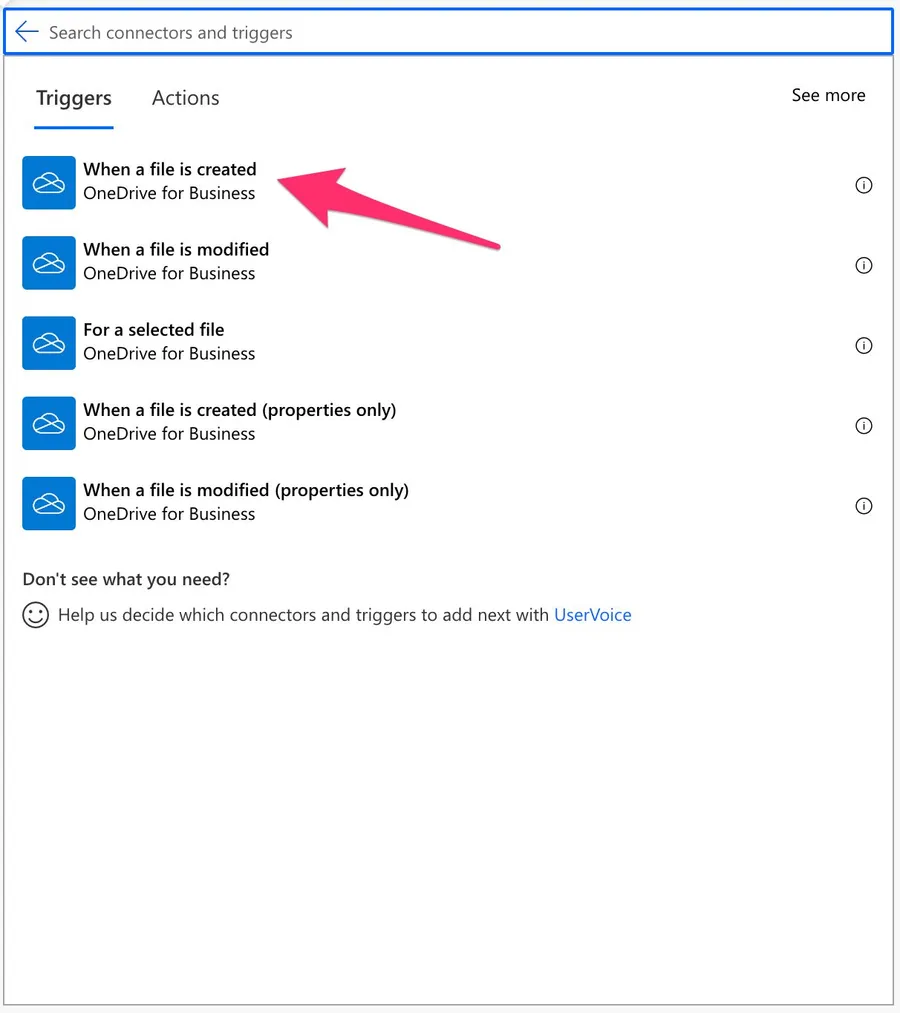Select 'When a file is created (properties only)' text
The image size is (900, 1013).
tap(240, 410)
